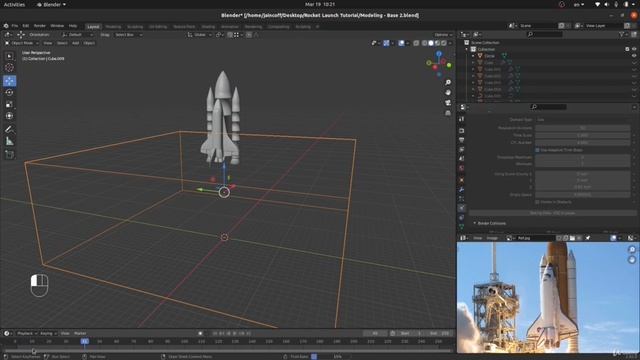Open Activities overview in top bar
Screen dimensions: 640x360
coord(14,4)
